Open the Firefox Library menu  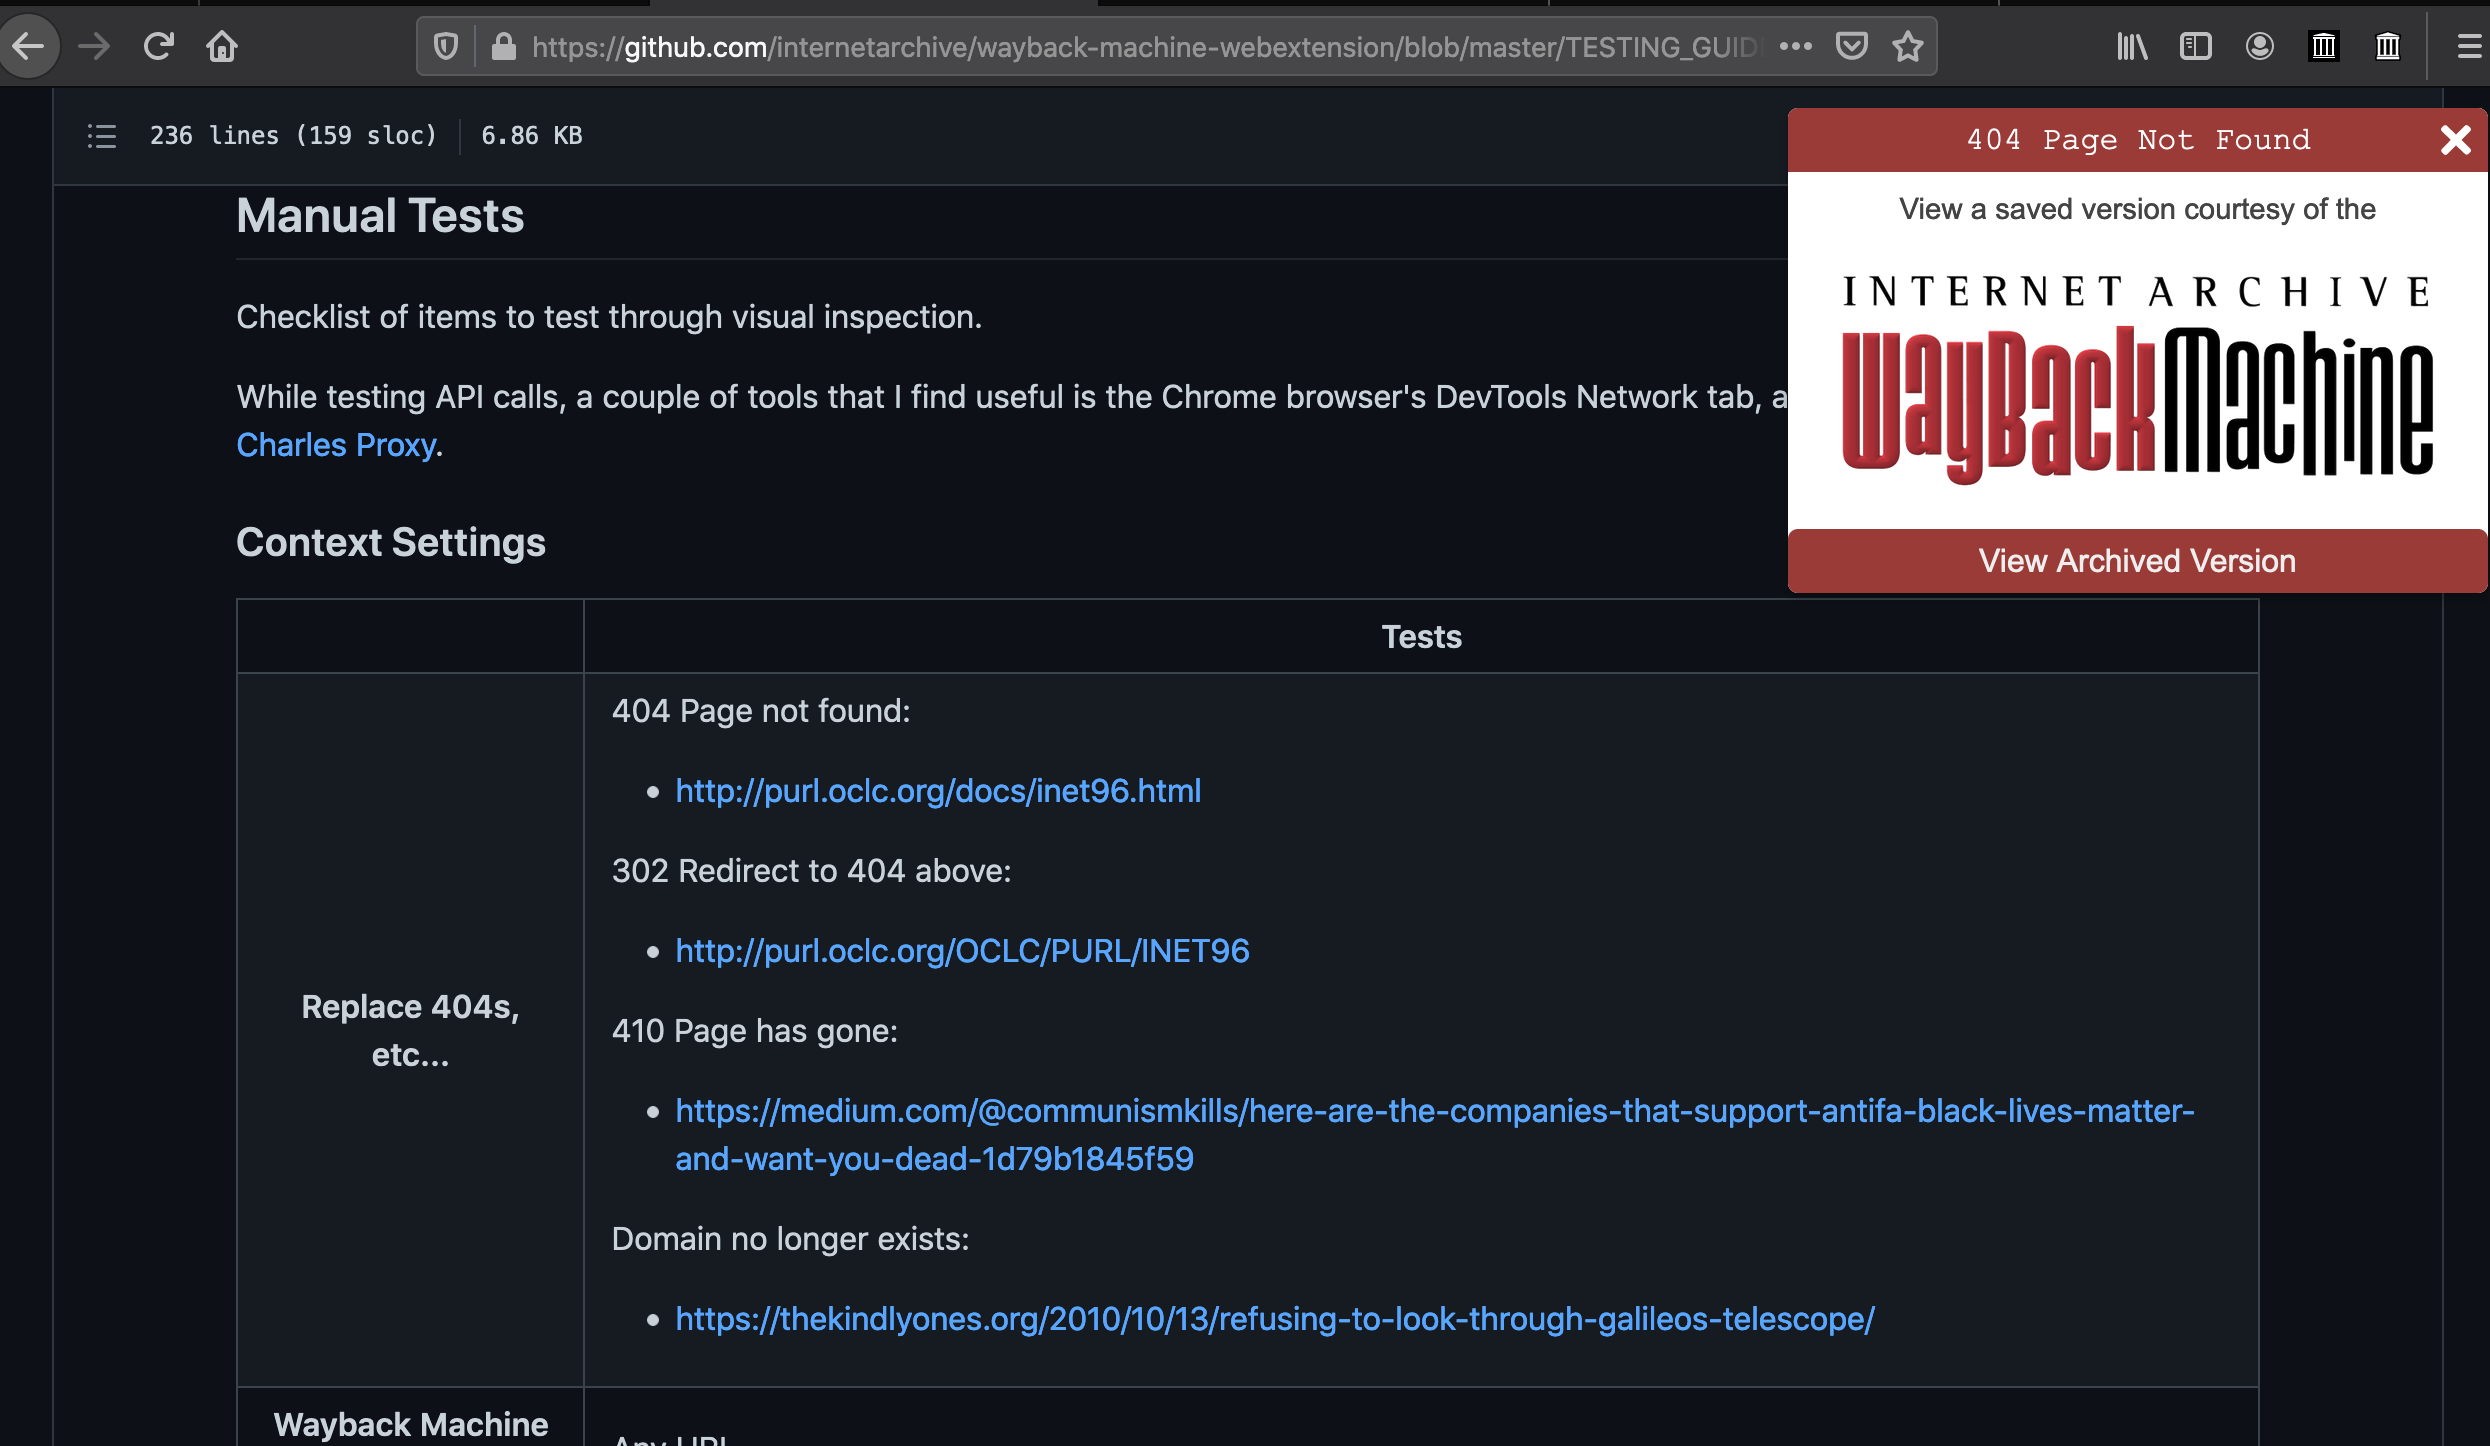(2131, 46)
